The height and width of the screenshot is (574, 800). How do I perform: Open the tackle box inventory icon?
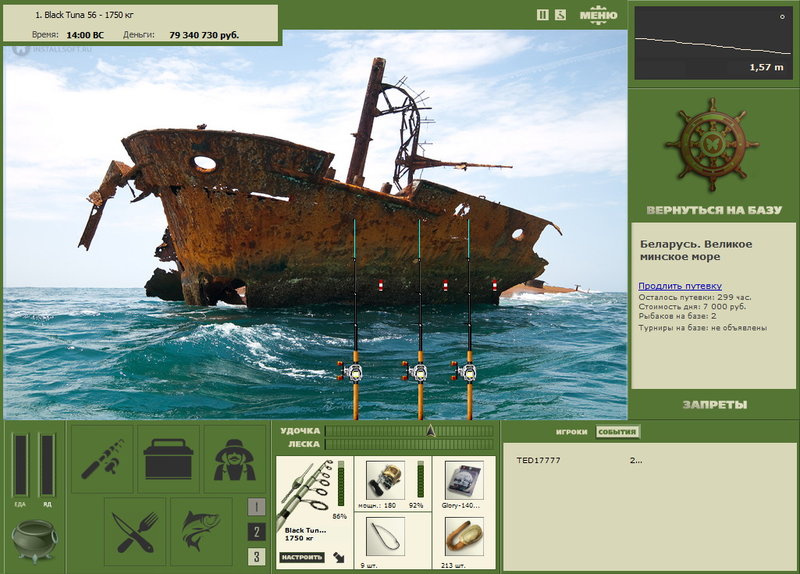tap(168, 459)
